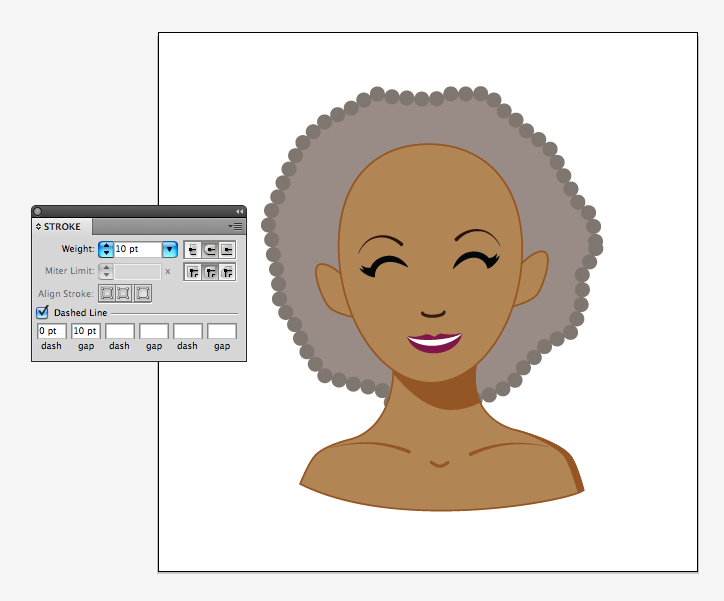
Task: Click the first gap field showing 10 pt
Action: [x=86, y=331]
